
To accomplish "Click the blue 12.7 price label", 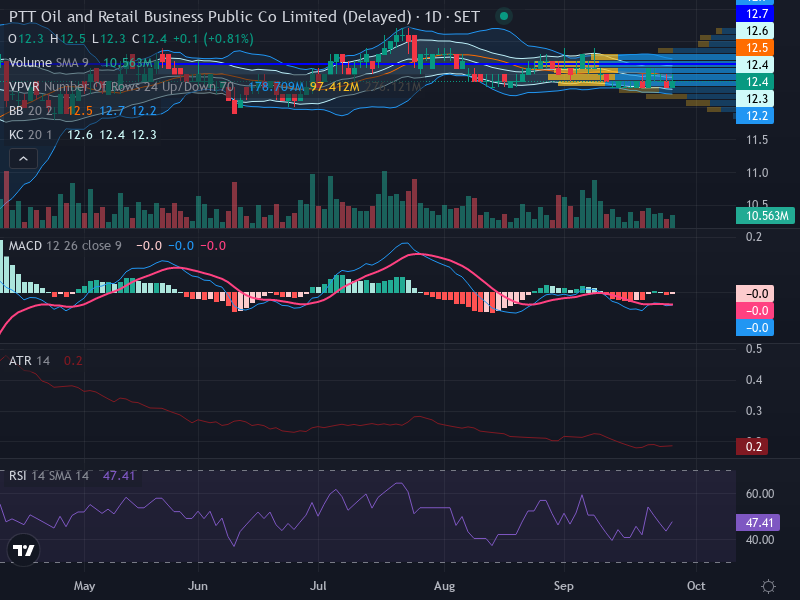I will (x=755, y=14).
